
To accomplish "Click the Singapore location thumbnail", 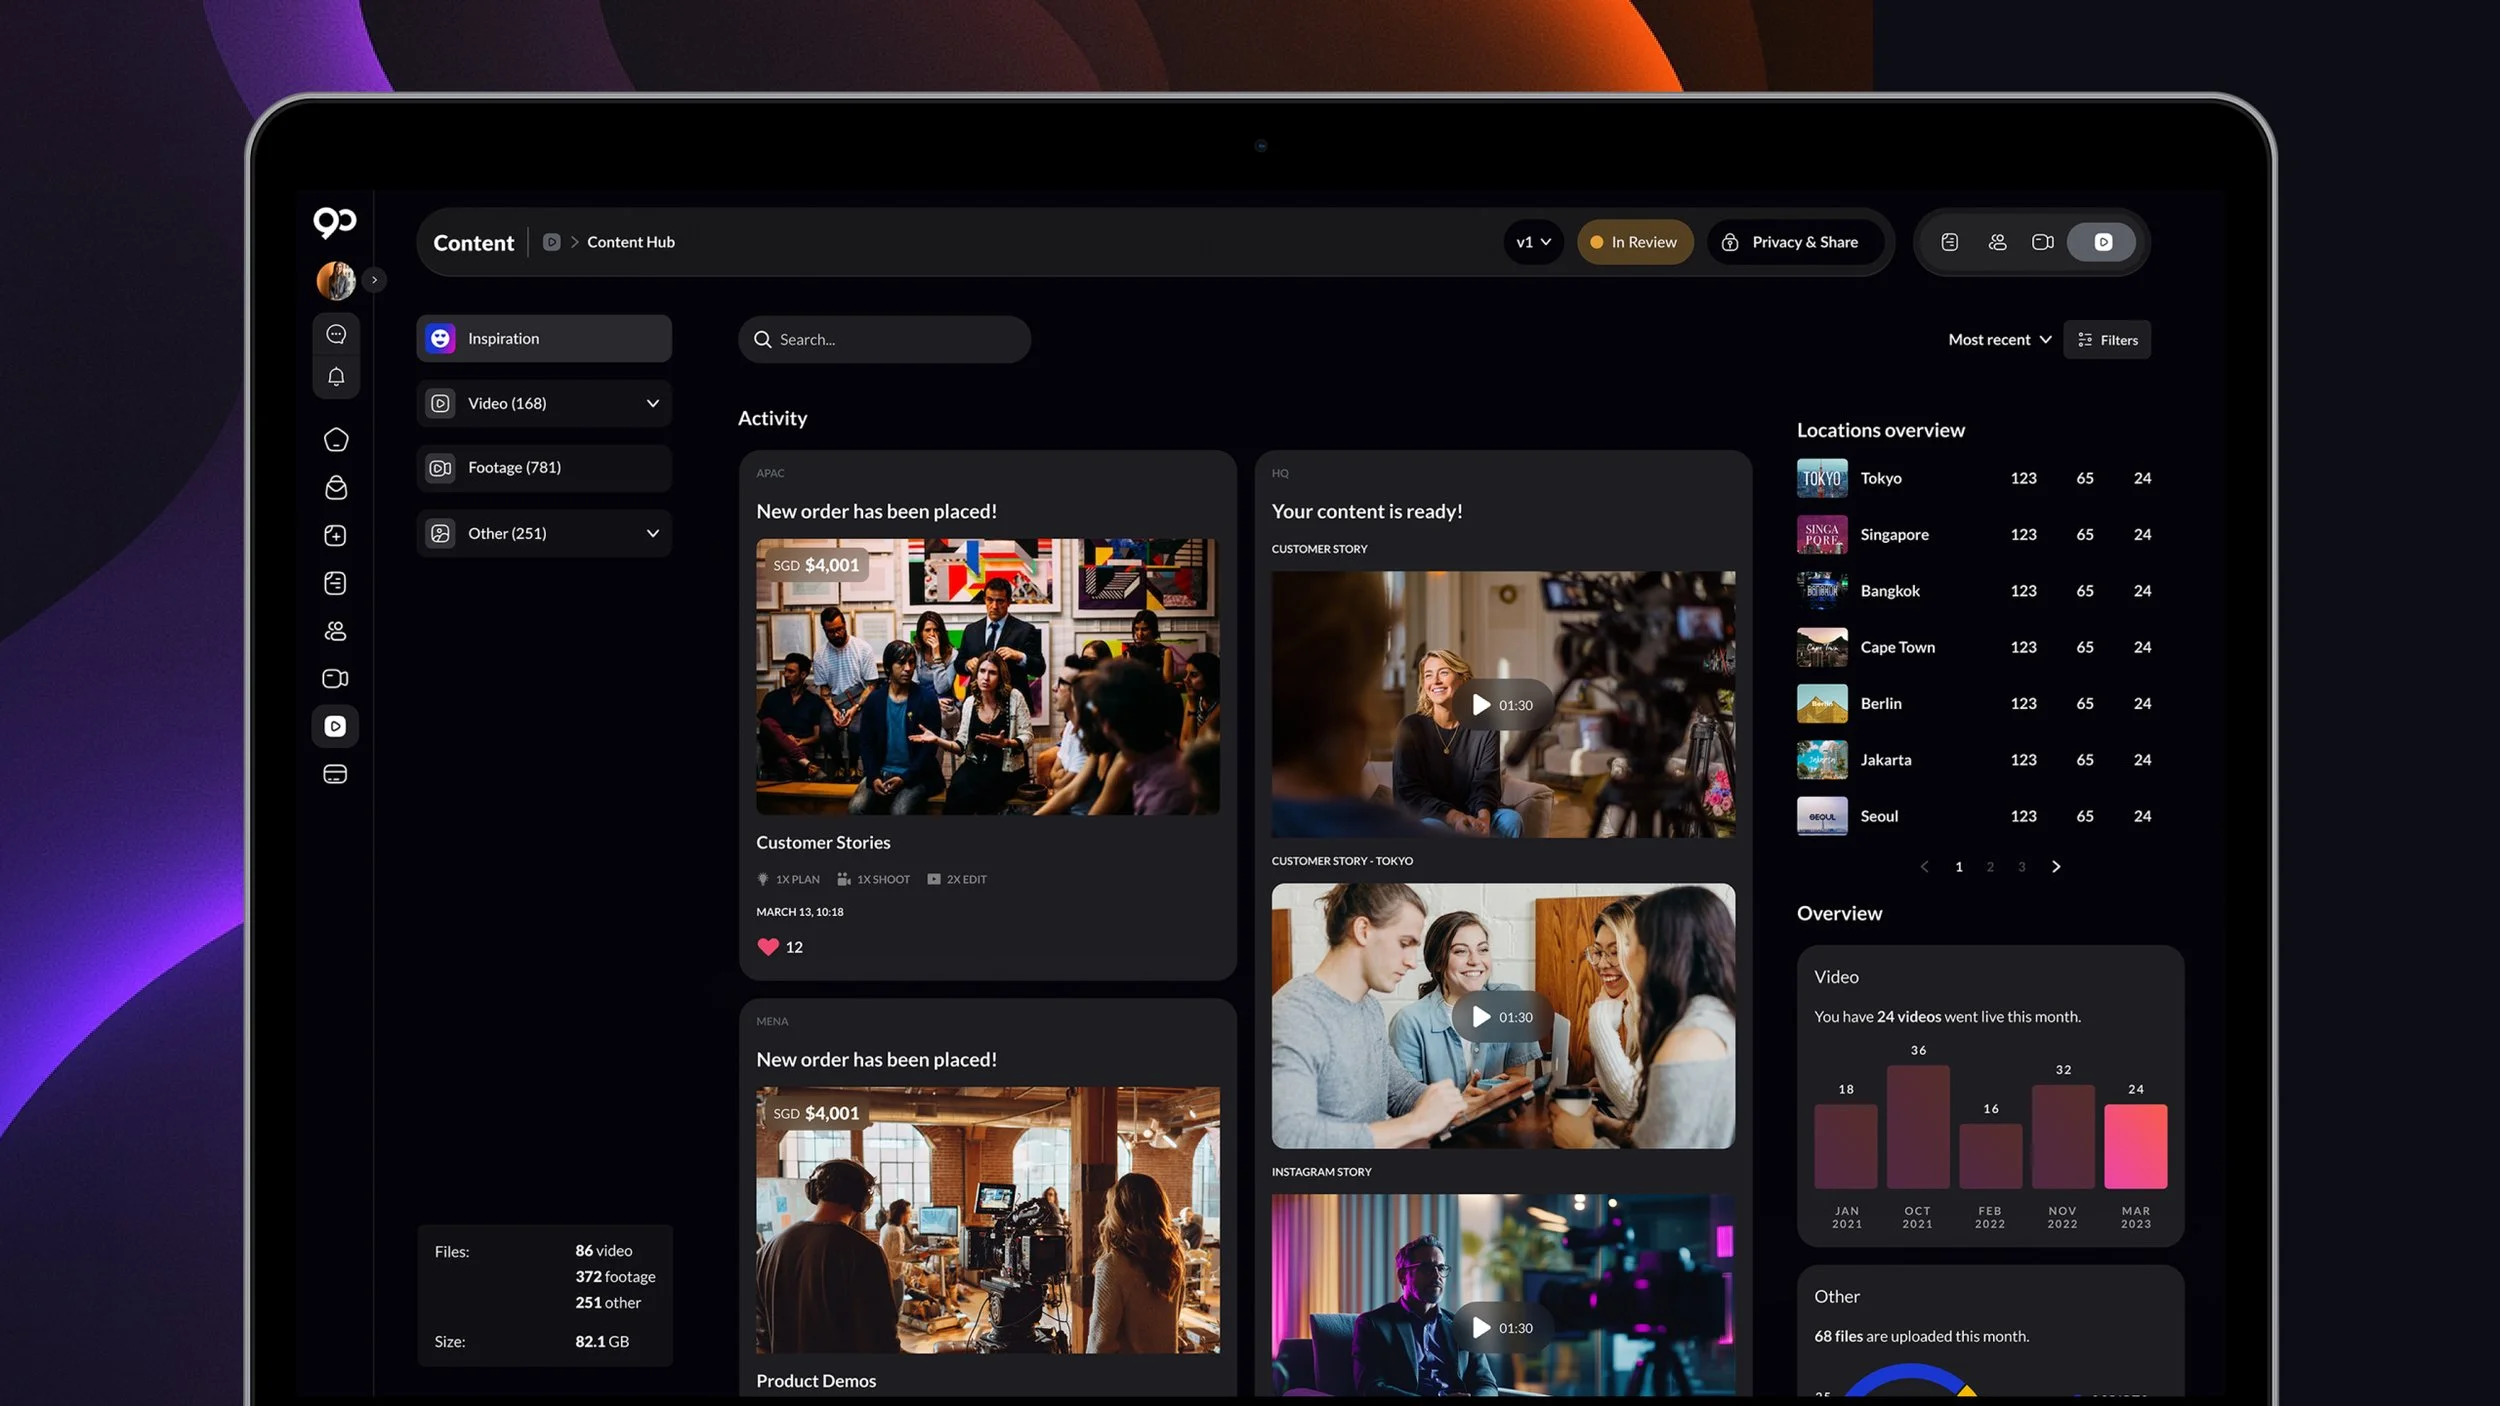I will pos(1822,535).
